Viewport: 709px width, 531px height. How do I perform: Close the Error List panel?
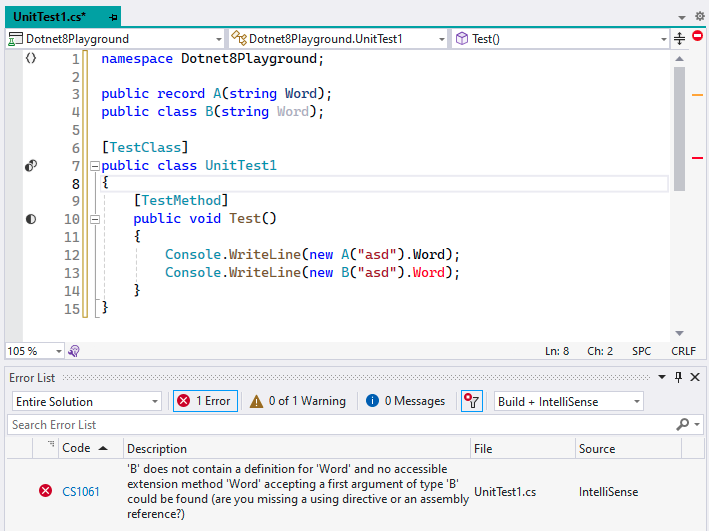(695, 377)
